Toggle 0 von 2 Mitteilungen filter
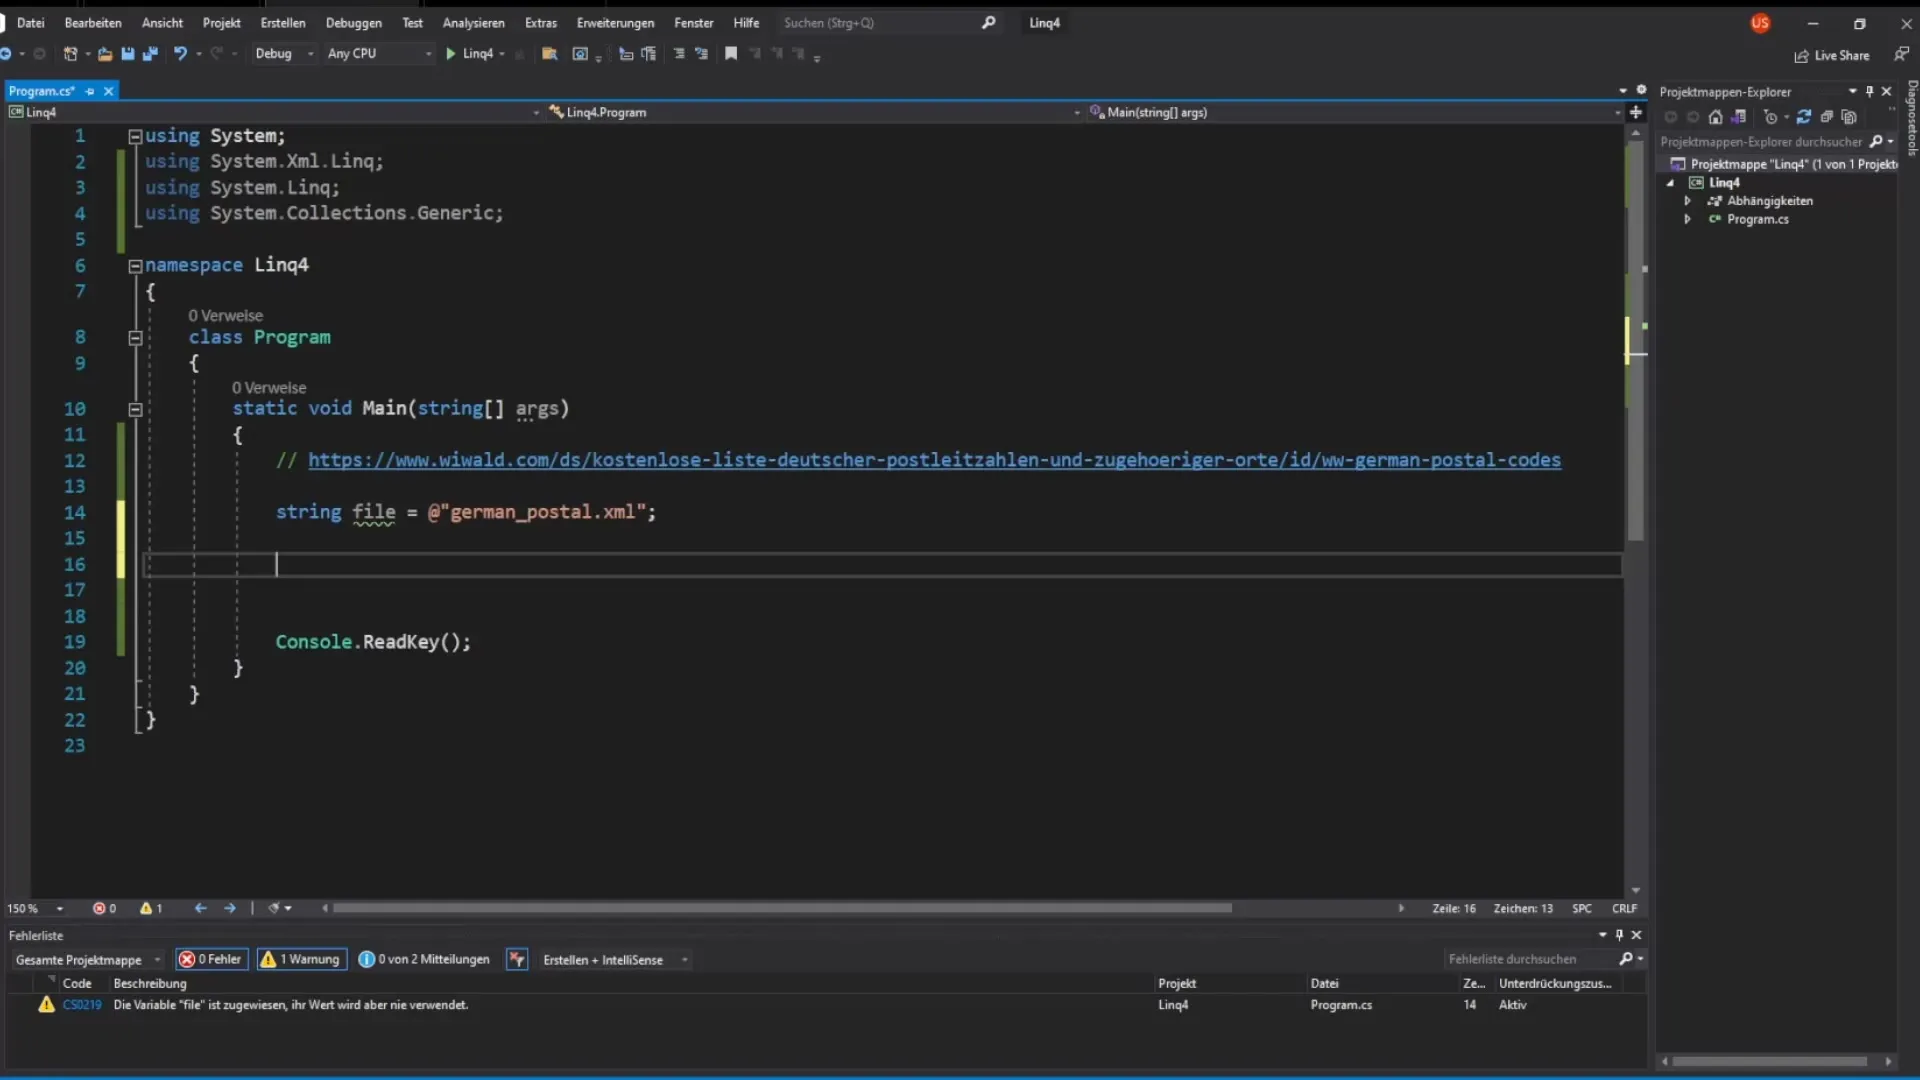Viewport: 1920px width, 1080px height. point(425,959)
